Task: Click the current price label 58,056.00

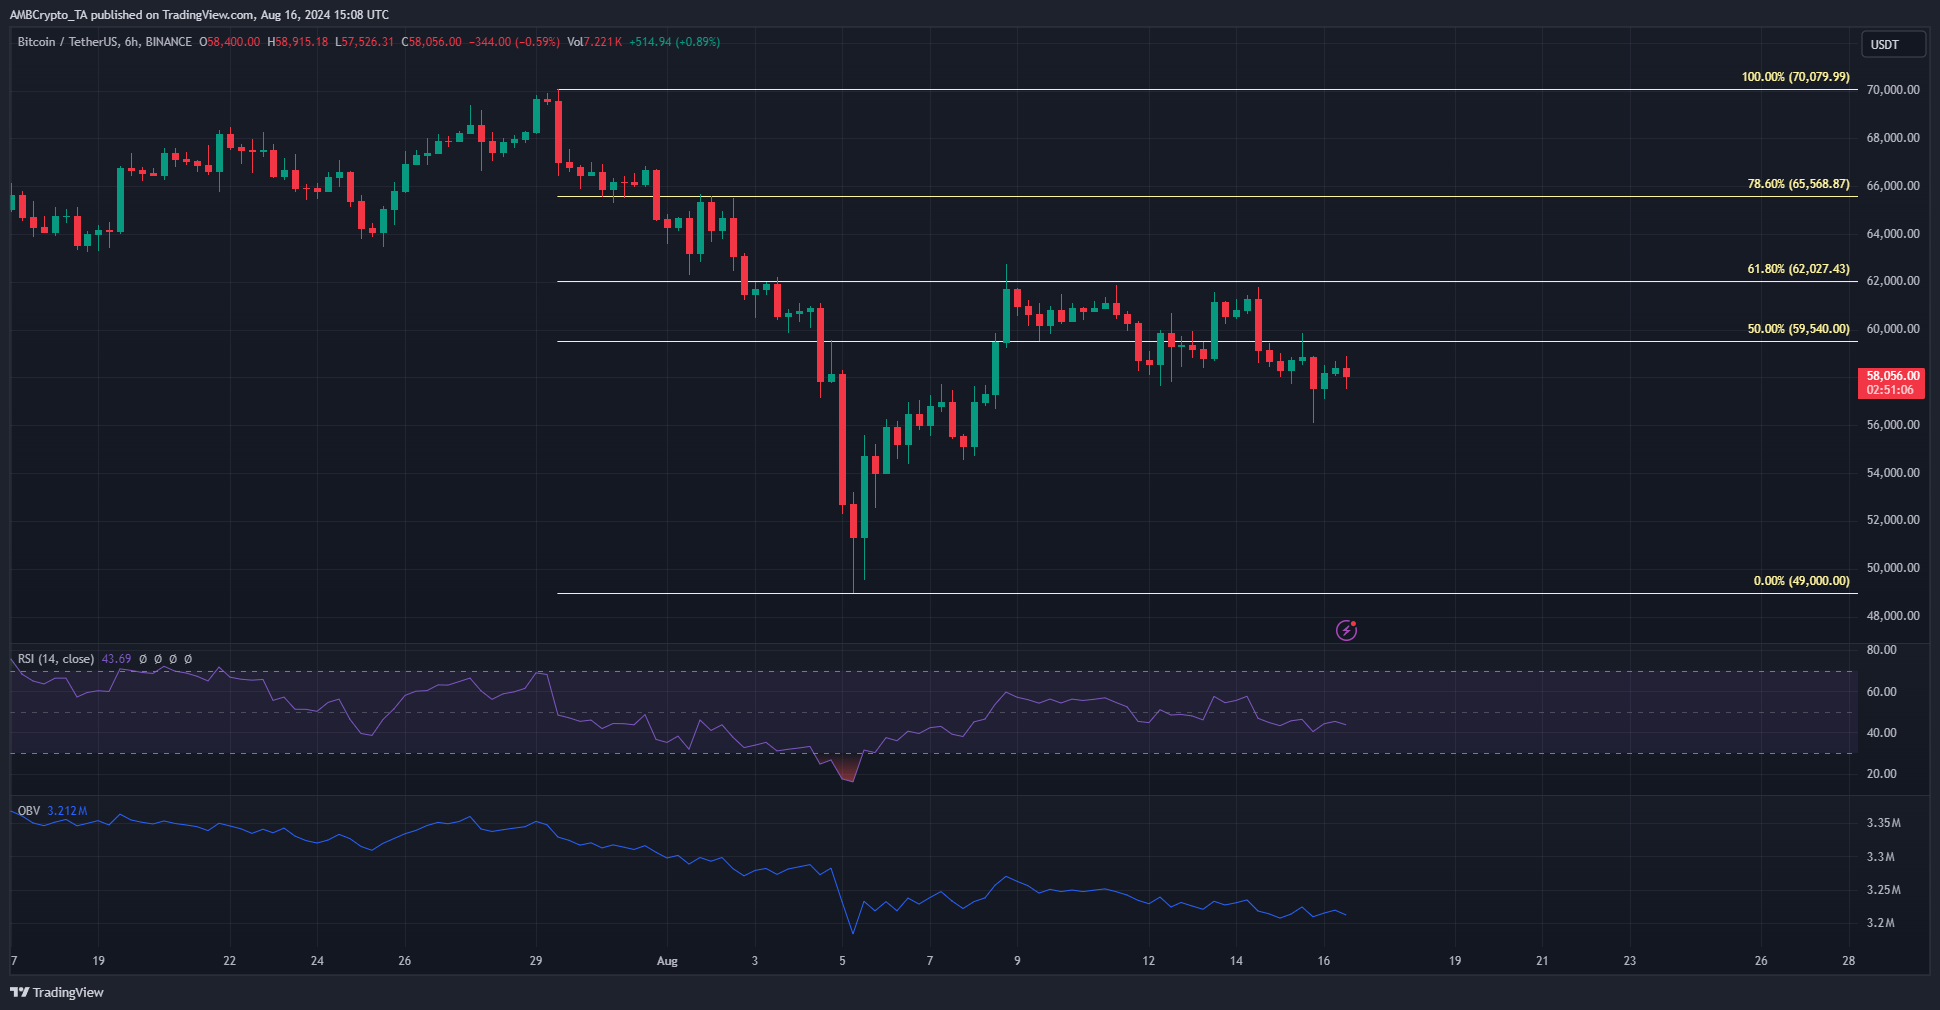Action: [1892, 376]
